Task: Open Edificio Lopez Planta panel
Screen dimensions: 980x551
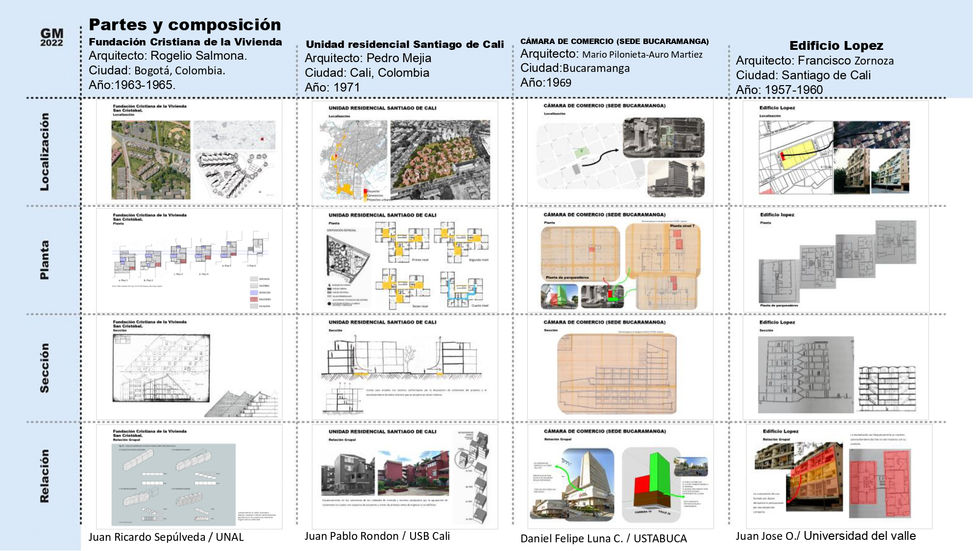Action: [836, 261]
